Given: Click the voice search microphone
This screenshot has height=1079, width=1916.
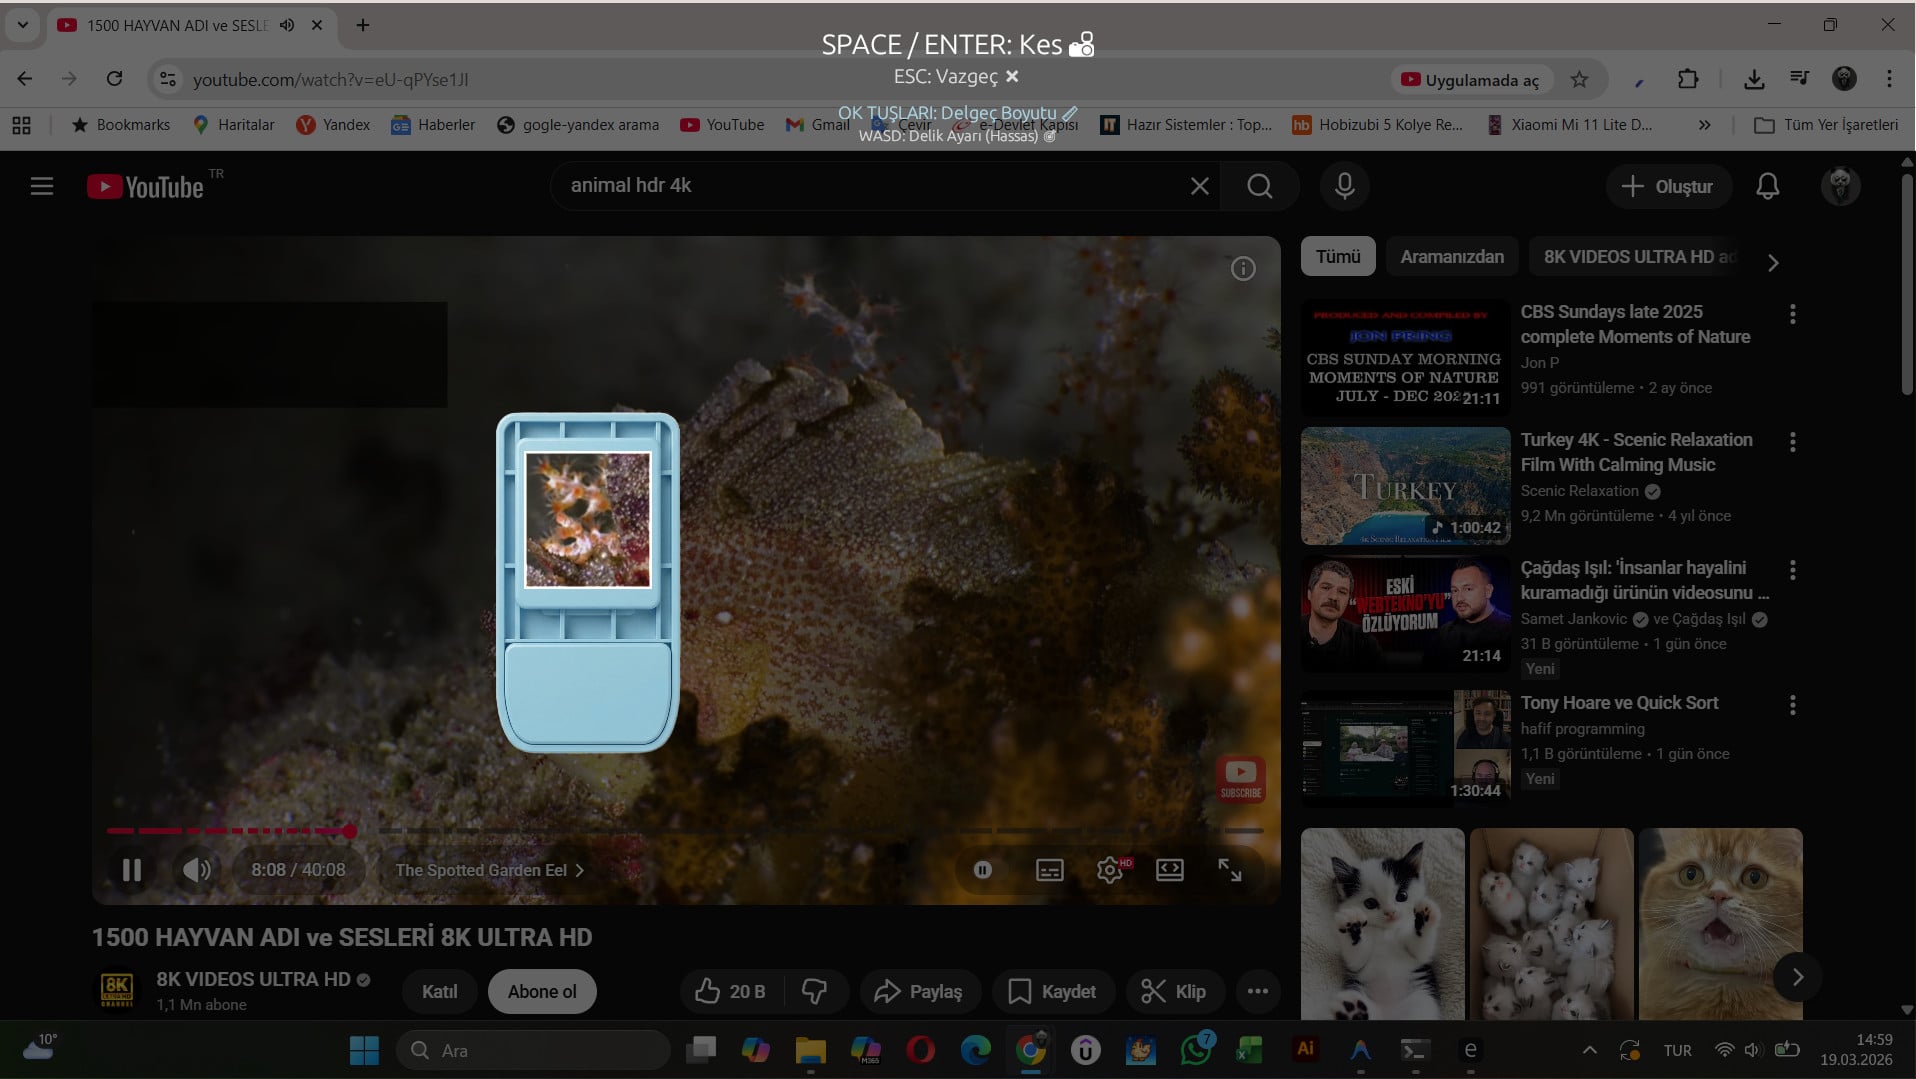Looking at the screenshot, I should [1344, 186].
